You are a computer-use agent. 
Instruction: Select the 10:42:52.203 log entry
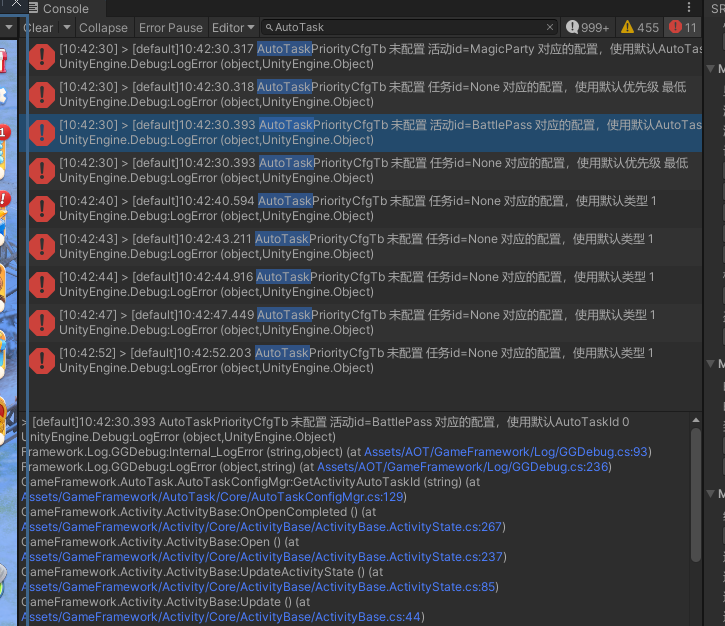click(361, 360)
